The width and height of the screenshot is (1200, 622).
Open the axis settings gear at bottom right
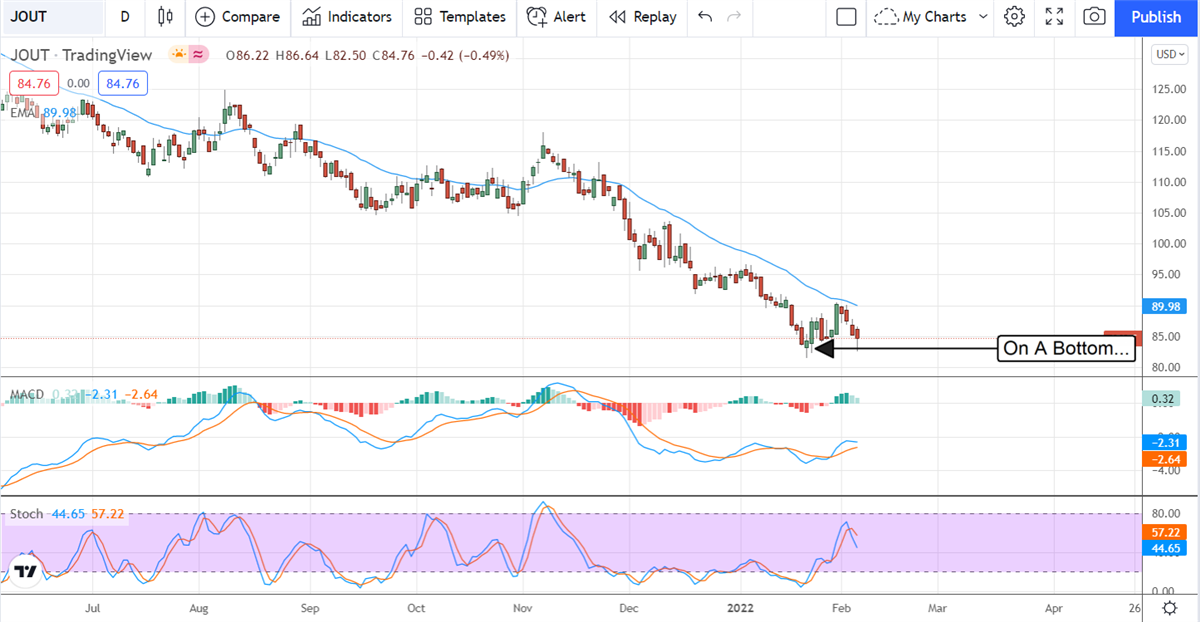click(x=1169, y=607)
